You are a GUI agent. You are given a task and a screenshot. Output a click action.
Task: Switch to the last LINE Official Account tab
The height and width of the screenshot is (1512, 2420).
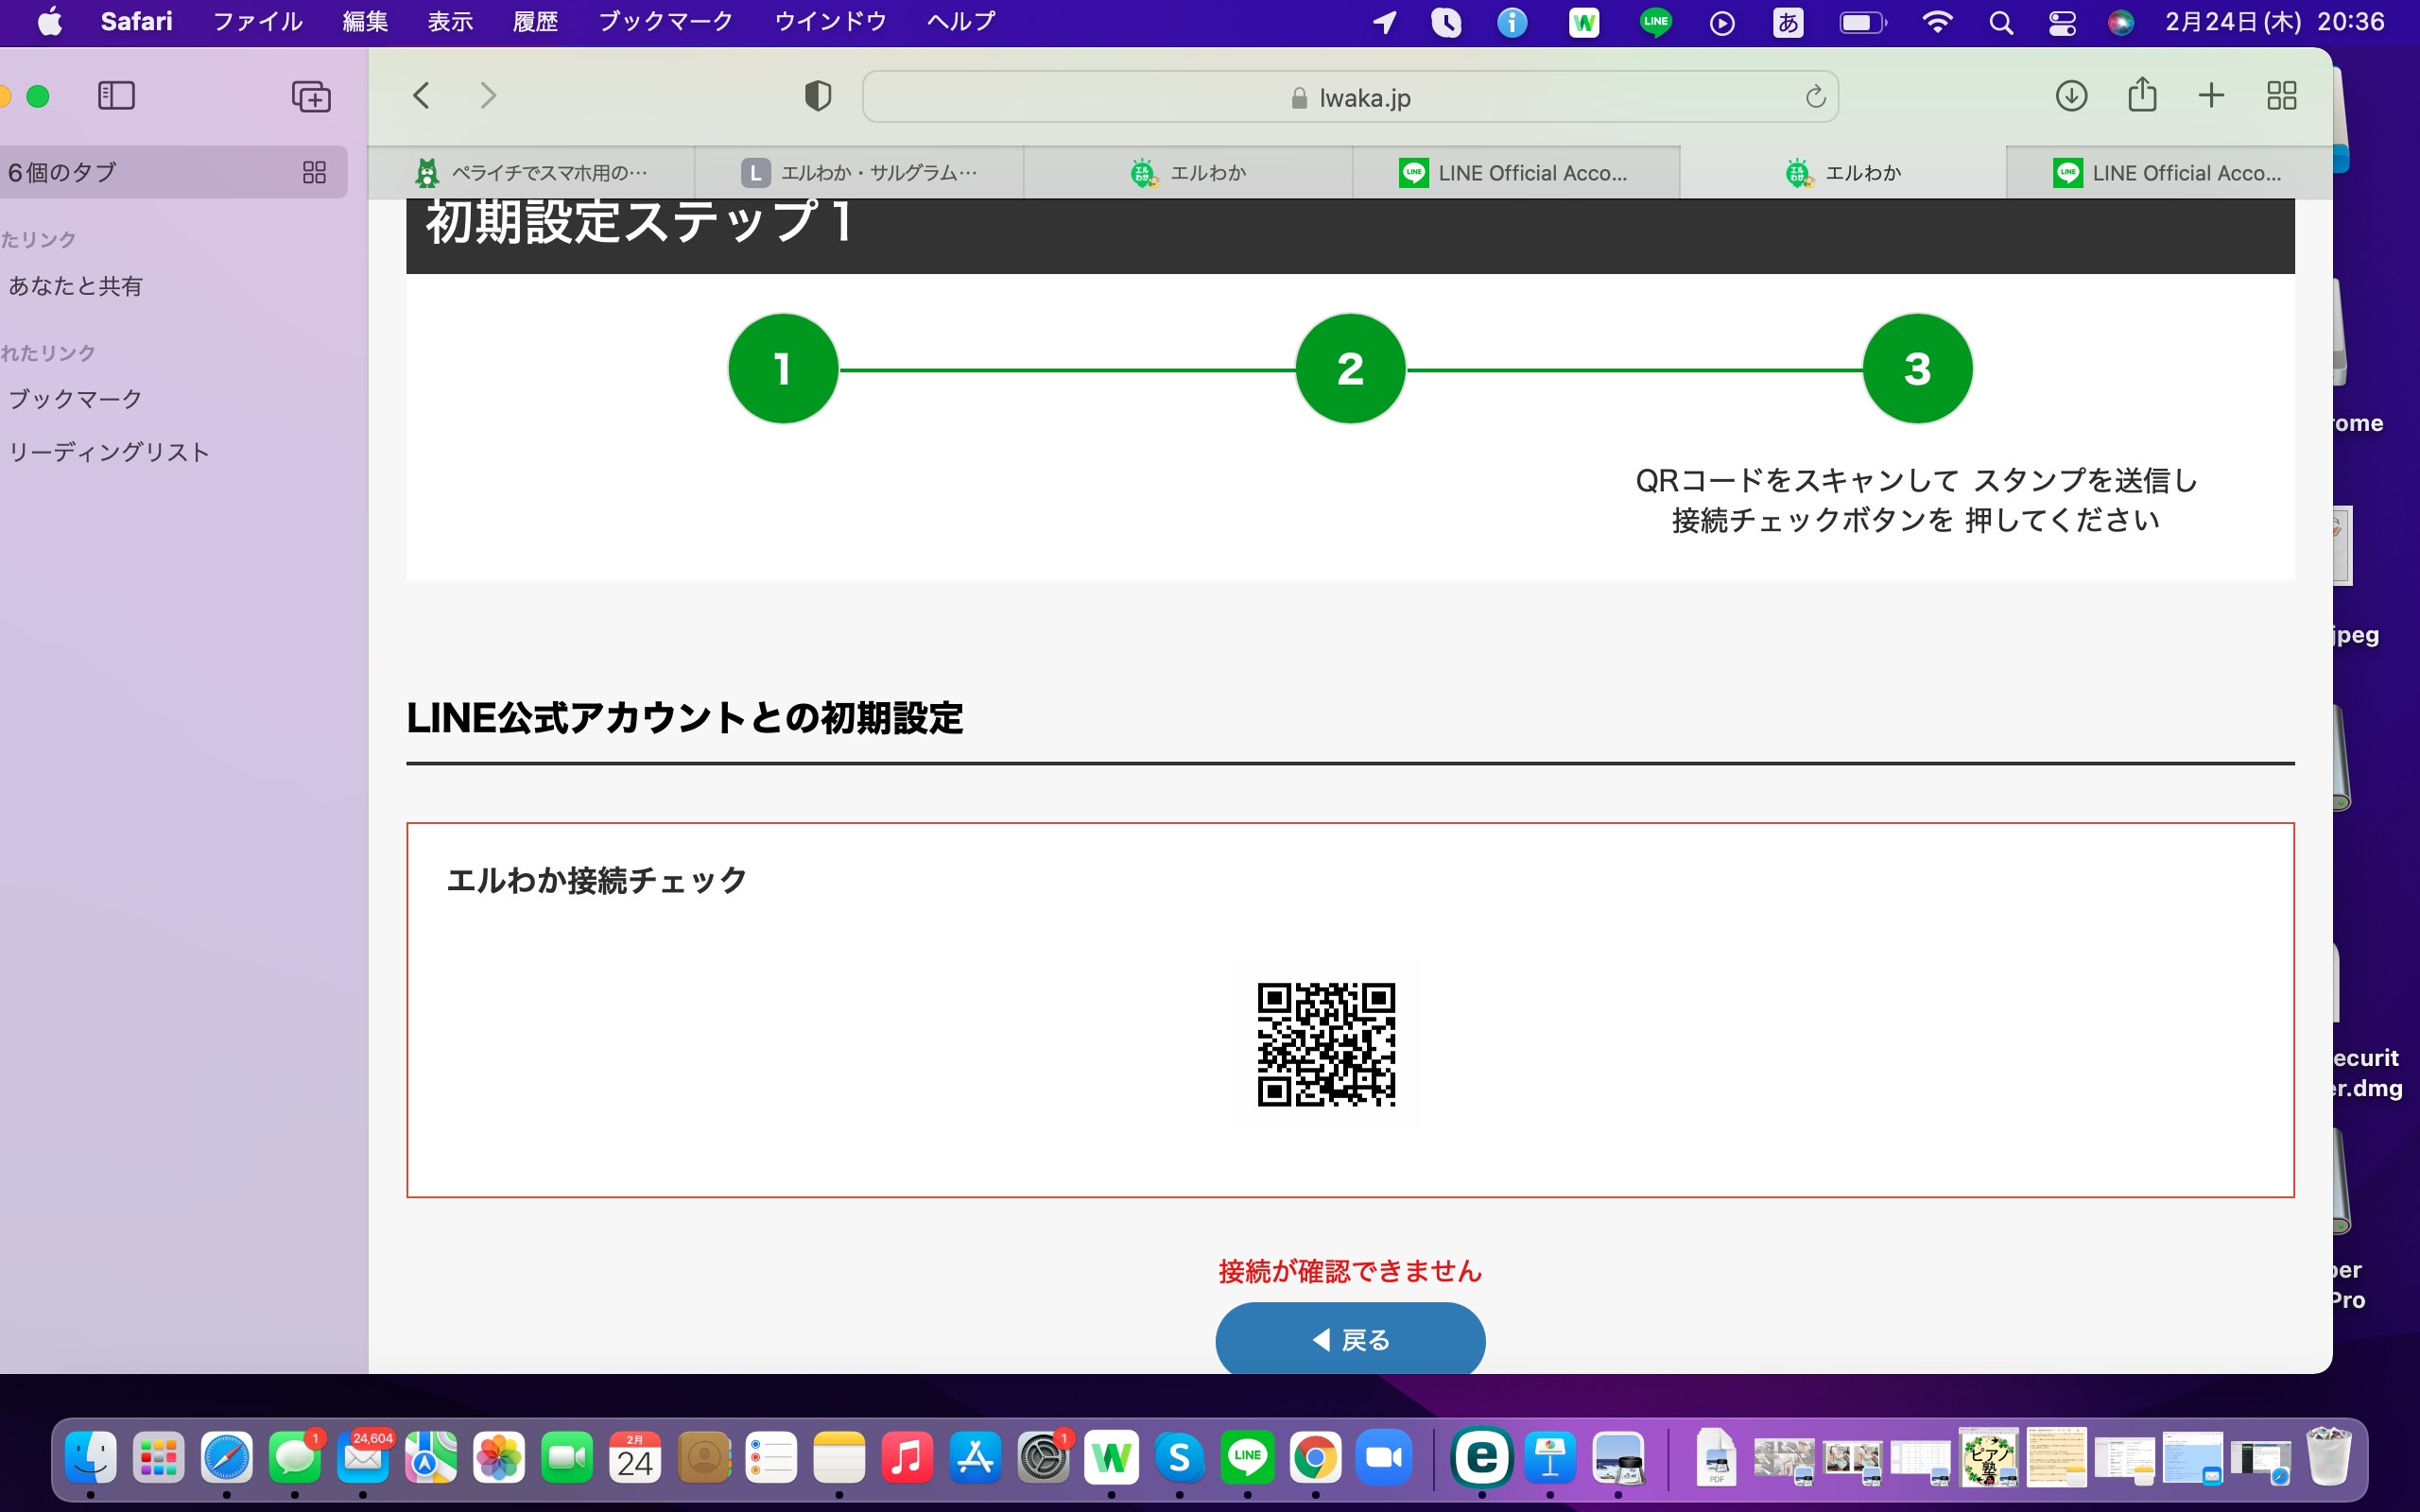click(2169, 172)
